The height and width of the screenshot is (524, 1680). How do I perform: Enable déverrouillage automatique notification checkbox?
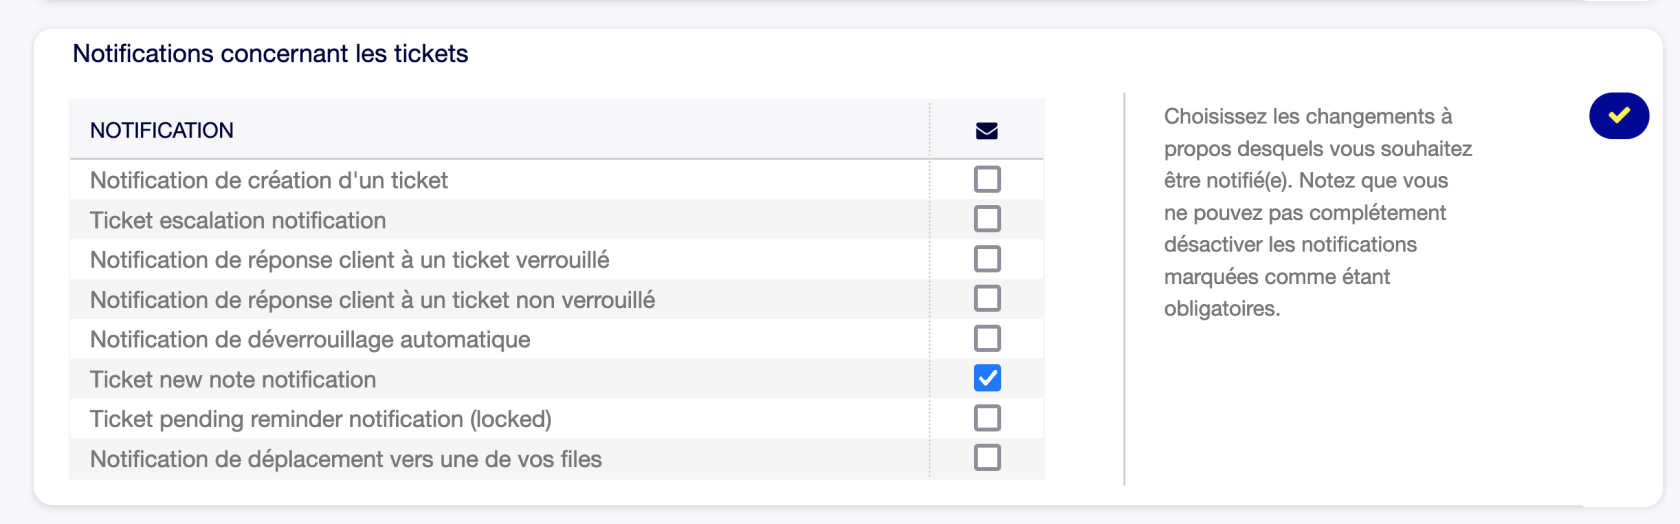point(987,339)
